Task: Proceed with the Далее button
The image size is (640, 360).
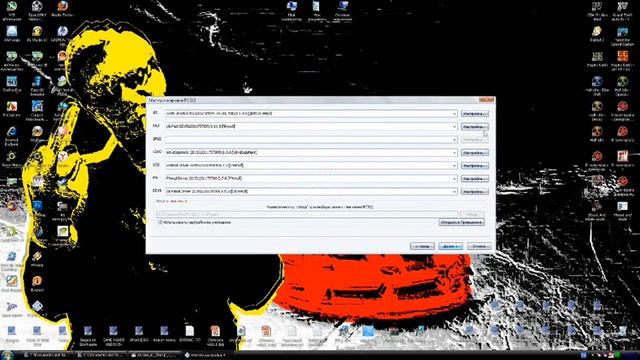Action: [451, 246]
